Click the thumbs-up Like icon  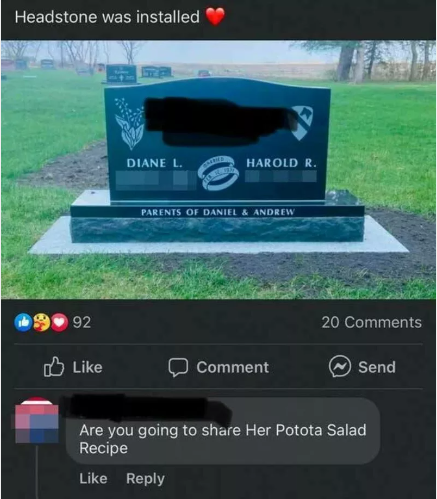pos(54,367)
